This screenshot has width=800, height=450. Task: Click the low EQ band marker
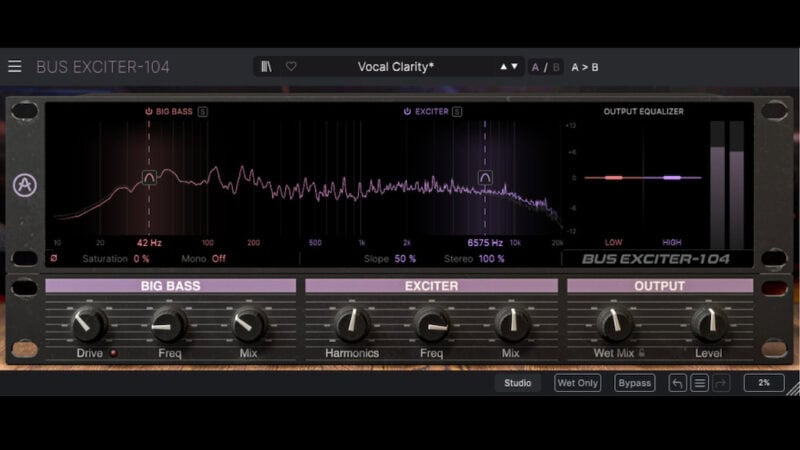613,178
